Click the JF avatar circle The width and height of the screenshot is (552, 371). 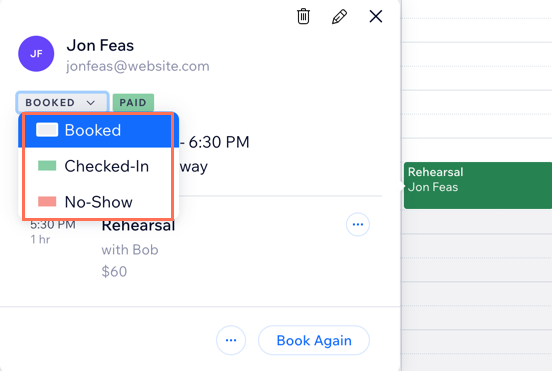36,54
